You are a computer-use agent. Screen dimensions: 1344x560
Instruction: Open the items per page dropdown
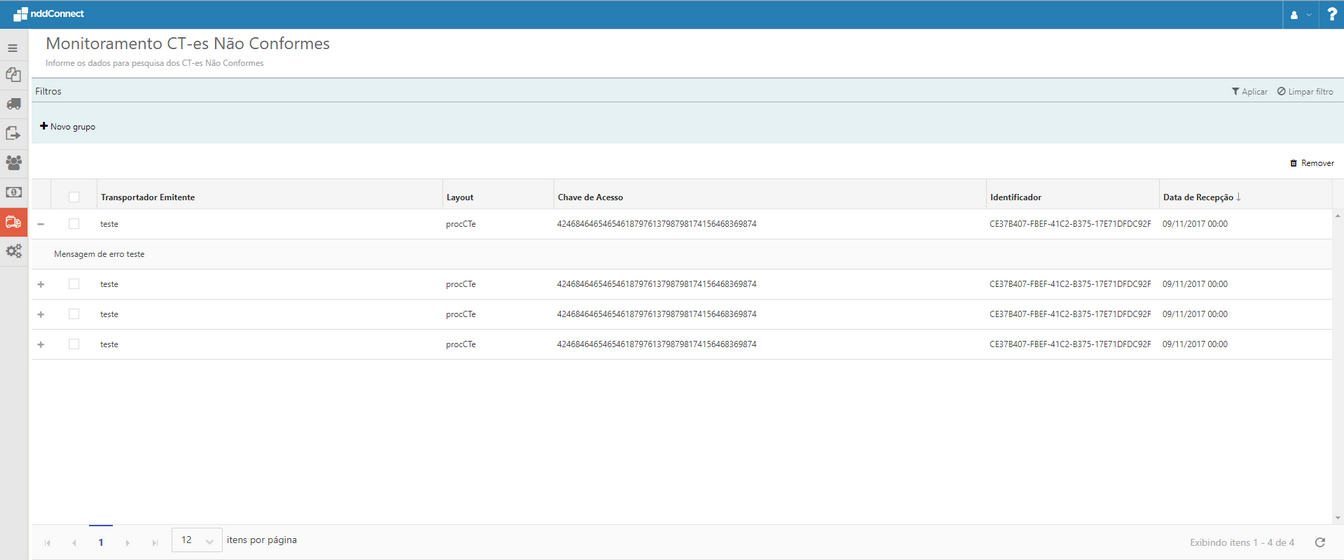pos(197,541)
